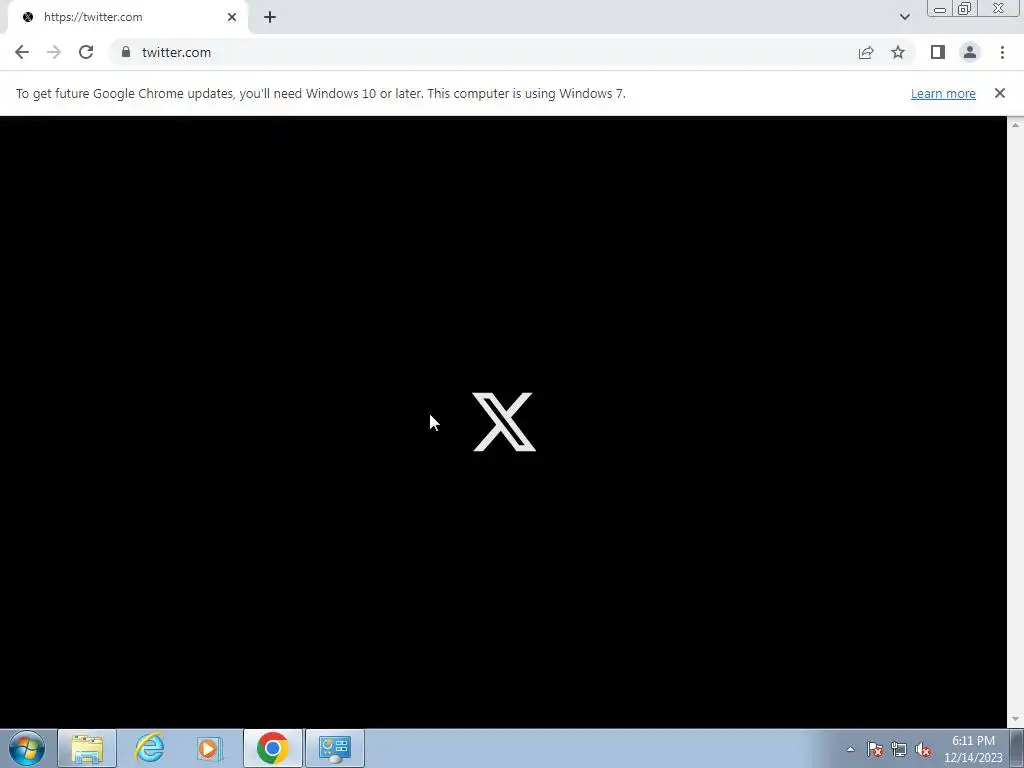Open the Chrome side panel
This screenshot has width=1024, height=768.
[x=938, y=52]
